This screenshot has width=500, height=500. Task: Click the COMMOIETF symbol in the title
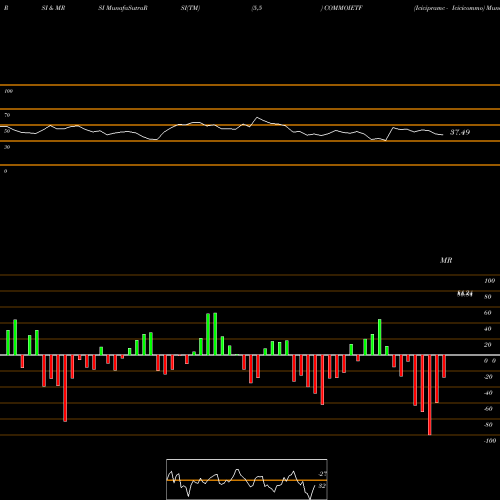point(343,8)
